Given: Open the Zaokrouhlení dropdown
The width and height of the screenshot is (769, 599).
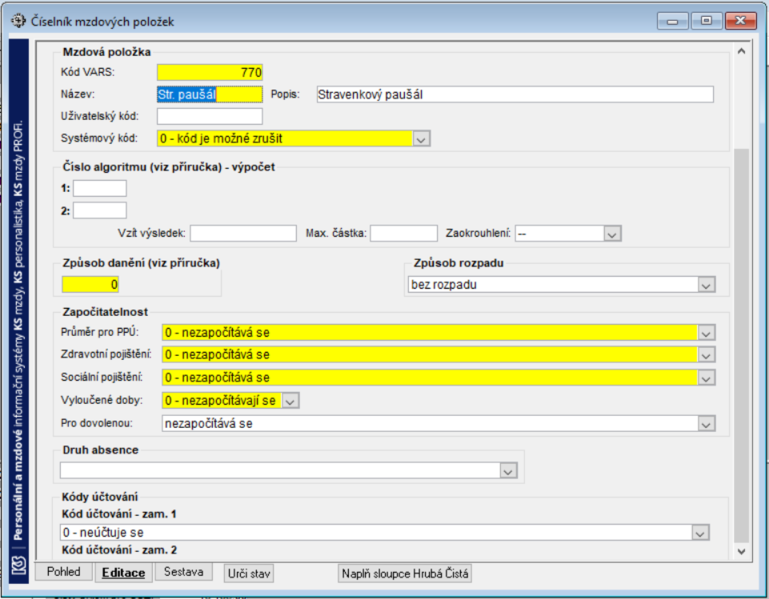Looking at the screenshot, I should (x=612, y=234).
